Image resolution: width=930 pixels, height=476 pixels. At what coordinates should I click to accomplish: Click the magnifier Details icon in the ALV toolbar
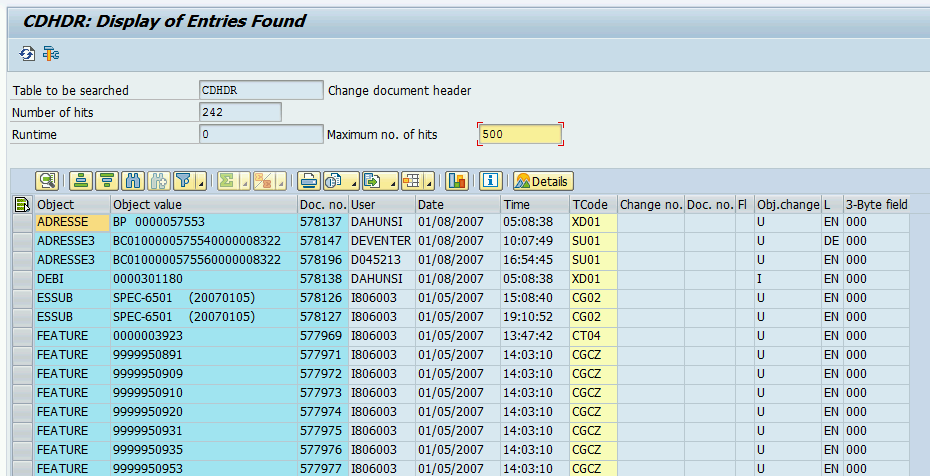point(47,181)
